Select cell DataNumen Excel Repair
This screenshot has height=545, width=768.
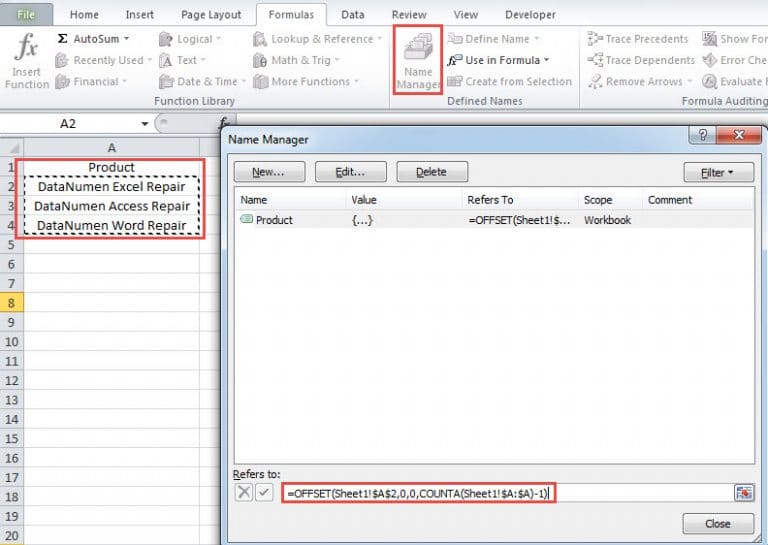[x=112, y=187]
